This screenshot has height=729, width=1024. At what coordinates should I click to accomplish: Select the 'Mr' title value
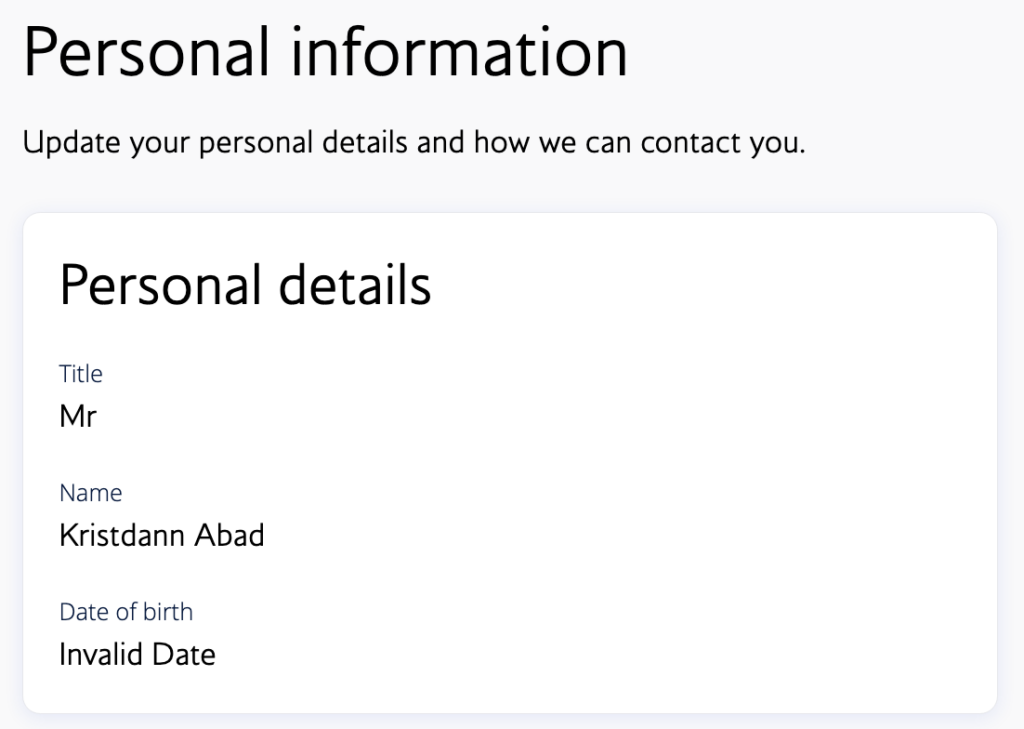coord(78,416)
